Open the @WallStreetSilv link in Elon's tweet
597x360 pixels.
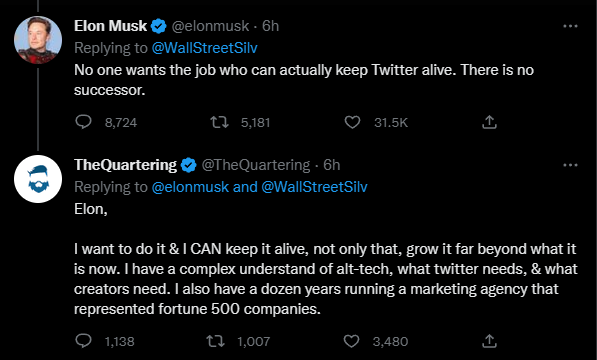pos(204,48)
